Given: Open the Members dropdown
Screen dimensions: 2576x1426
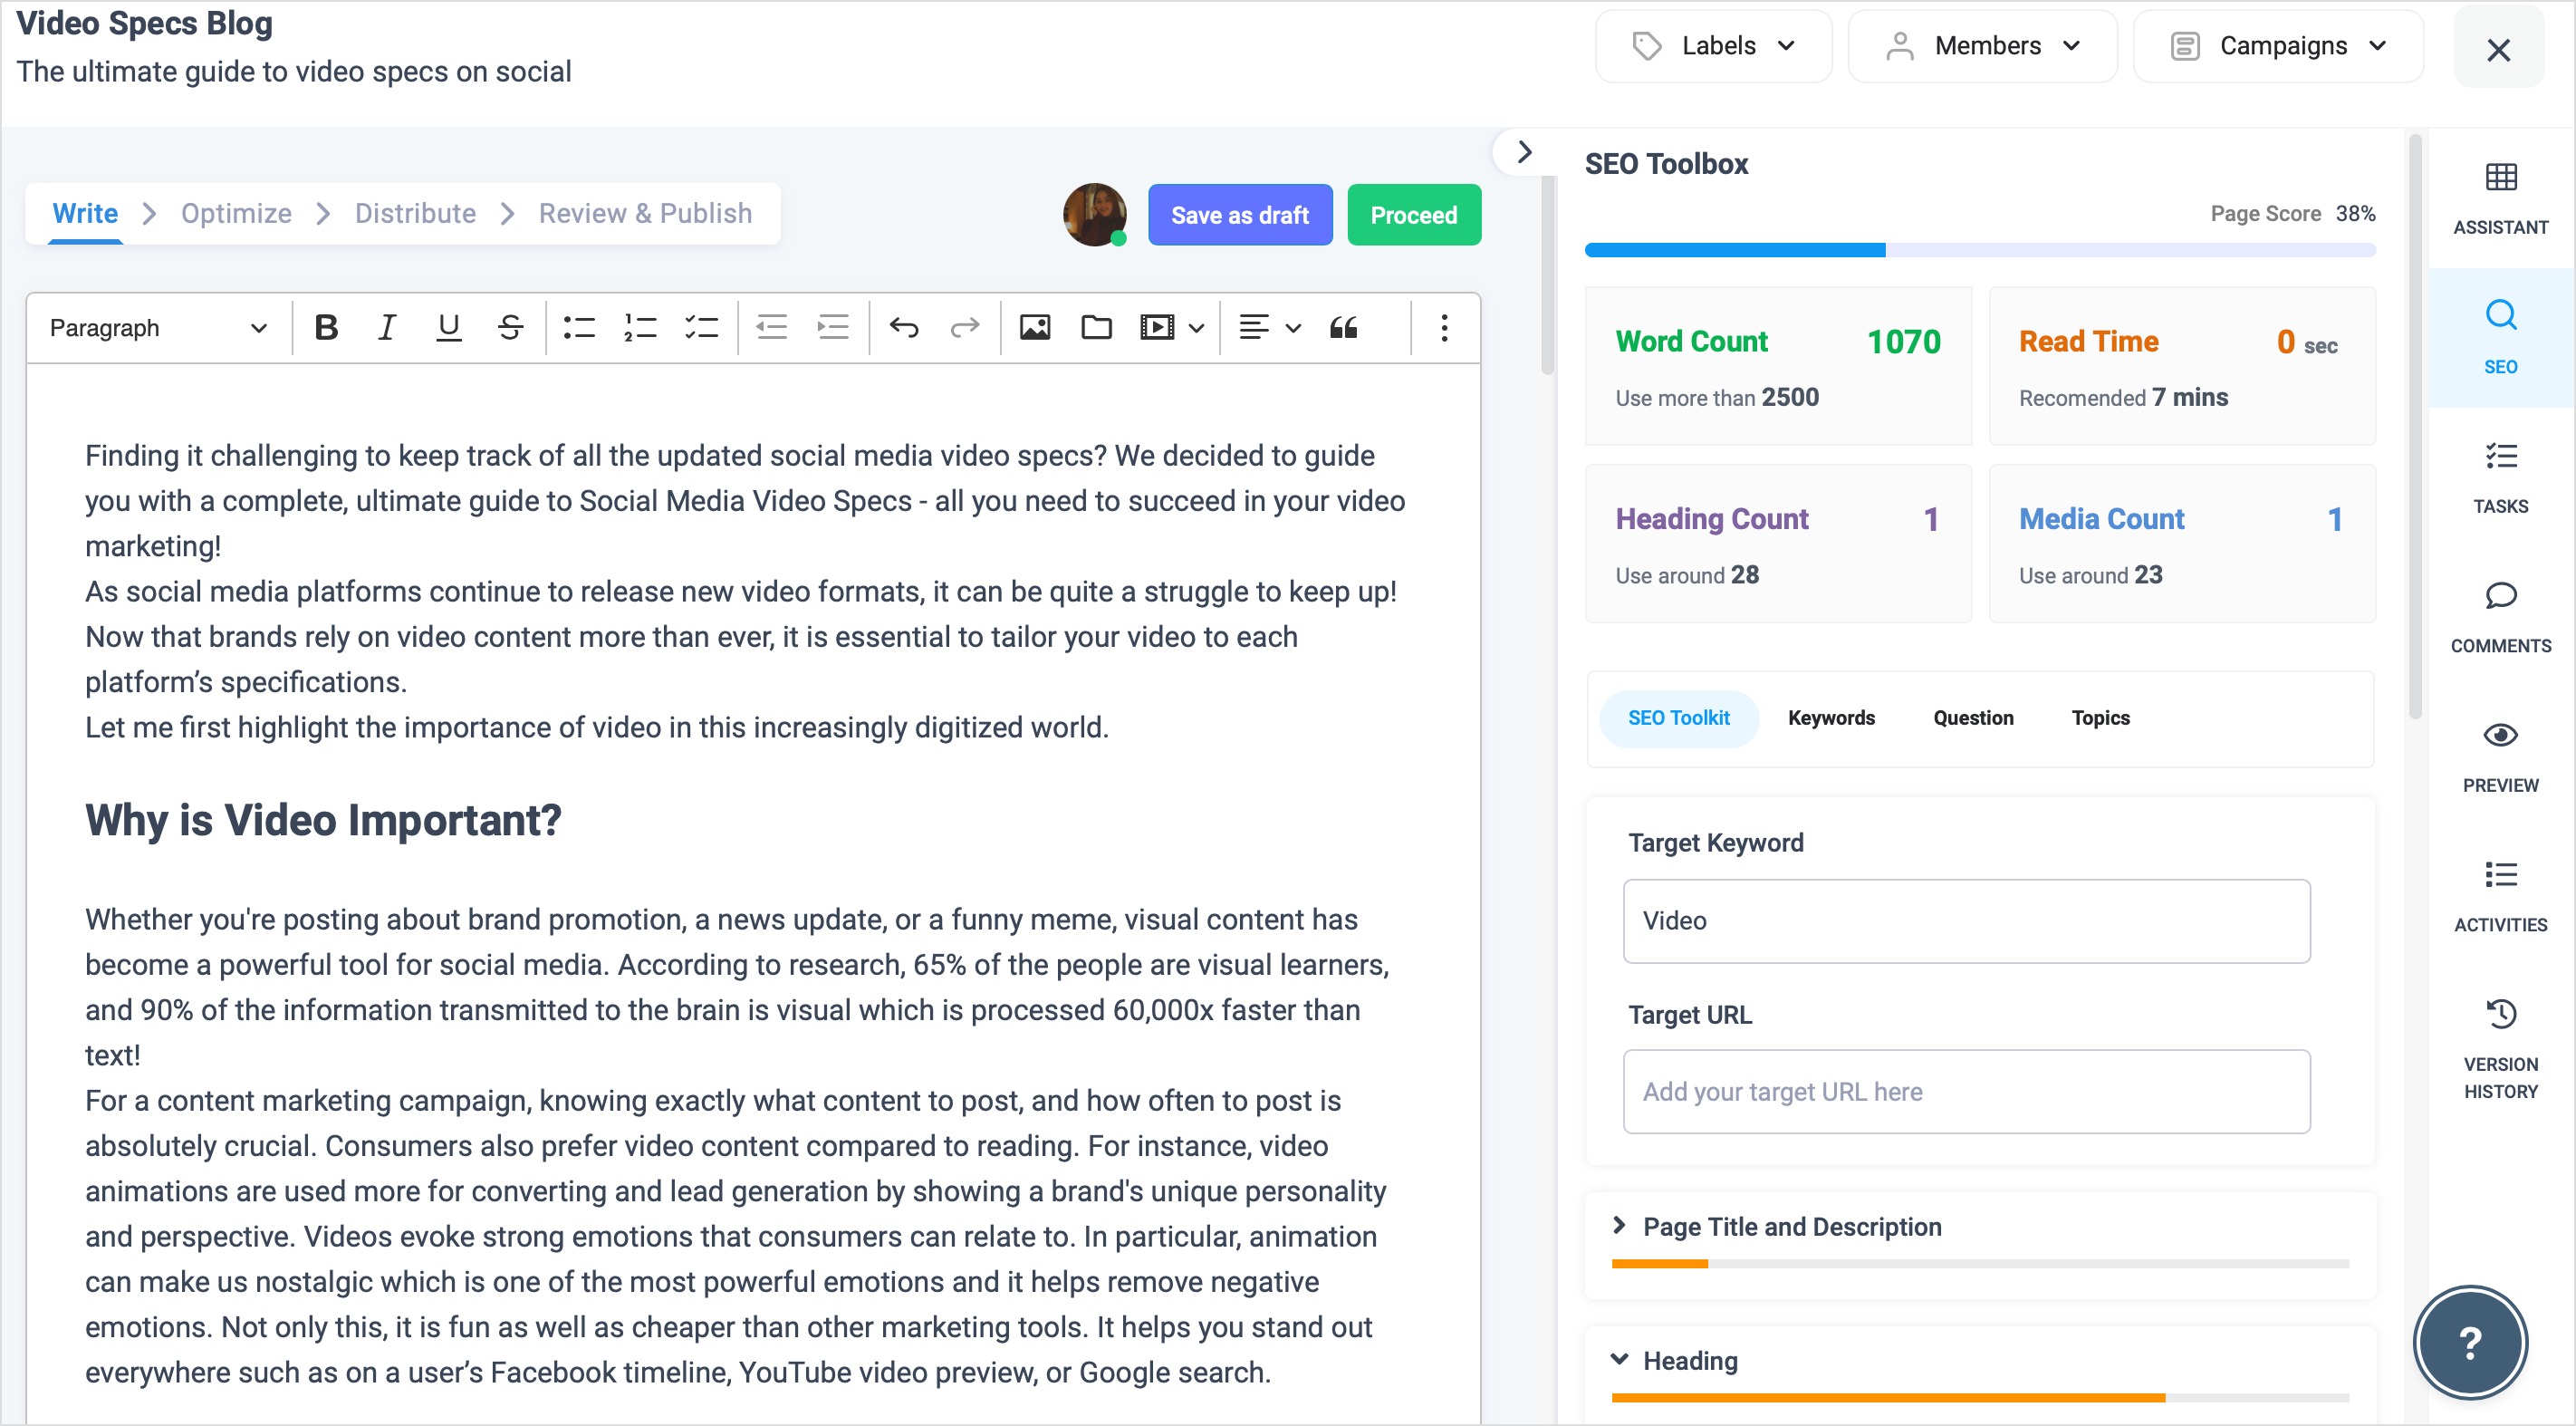Looking at the screenshot, I should [1982, 46].
